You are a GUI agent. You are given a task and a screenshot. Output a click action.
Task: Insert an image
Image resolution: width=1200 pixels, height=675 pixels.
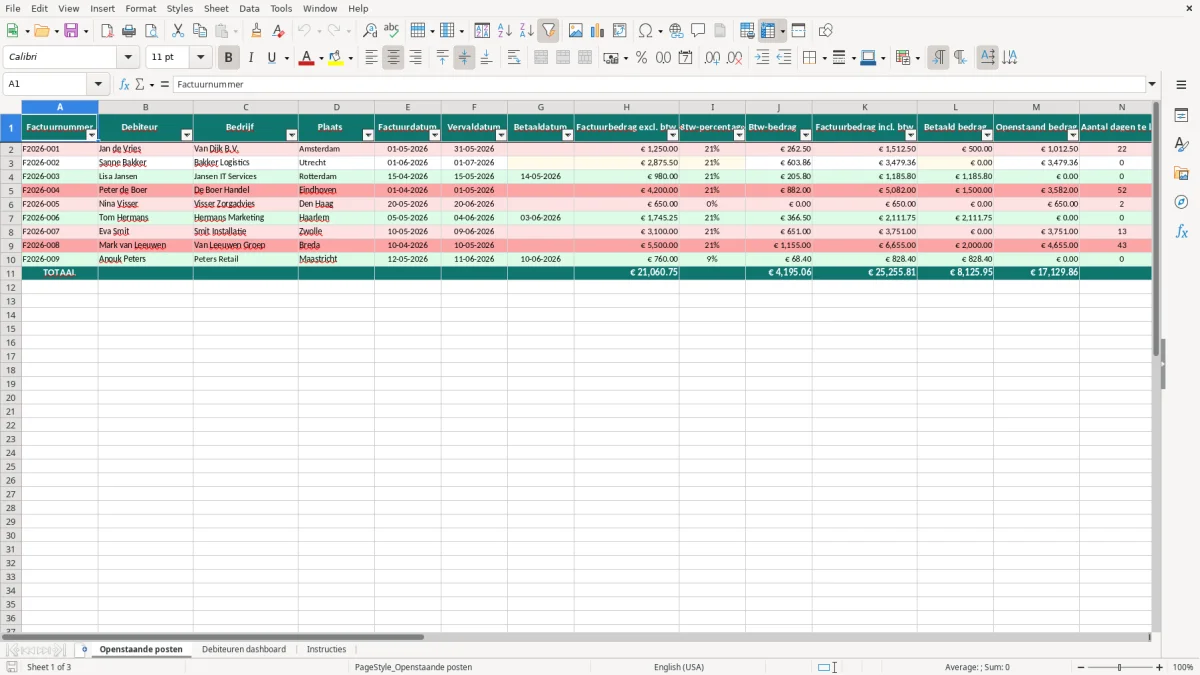click(x=576, y=31)
